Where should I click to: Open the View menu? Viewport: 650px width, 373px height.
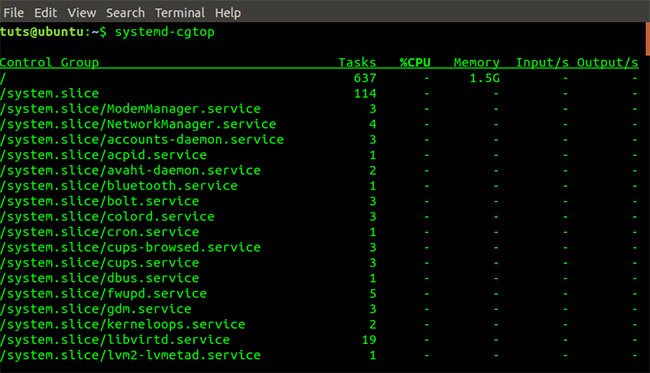(x=82, y=13)
